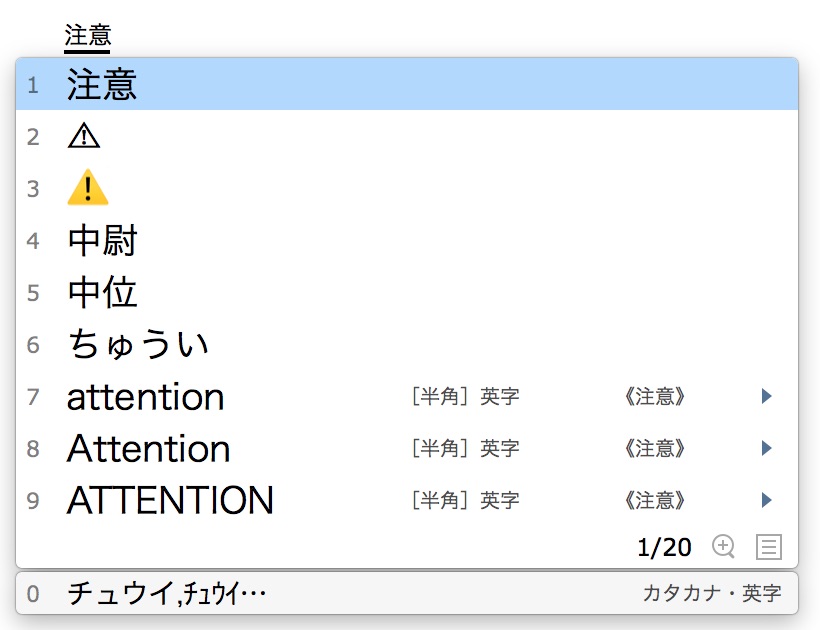Click the [半角] 英字 label on ATTENTION row
Image resolution: width=820 pixels, height=630 pixels.
pyautogui.click(x=465, y=500)
